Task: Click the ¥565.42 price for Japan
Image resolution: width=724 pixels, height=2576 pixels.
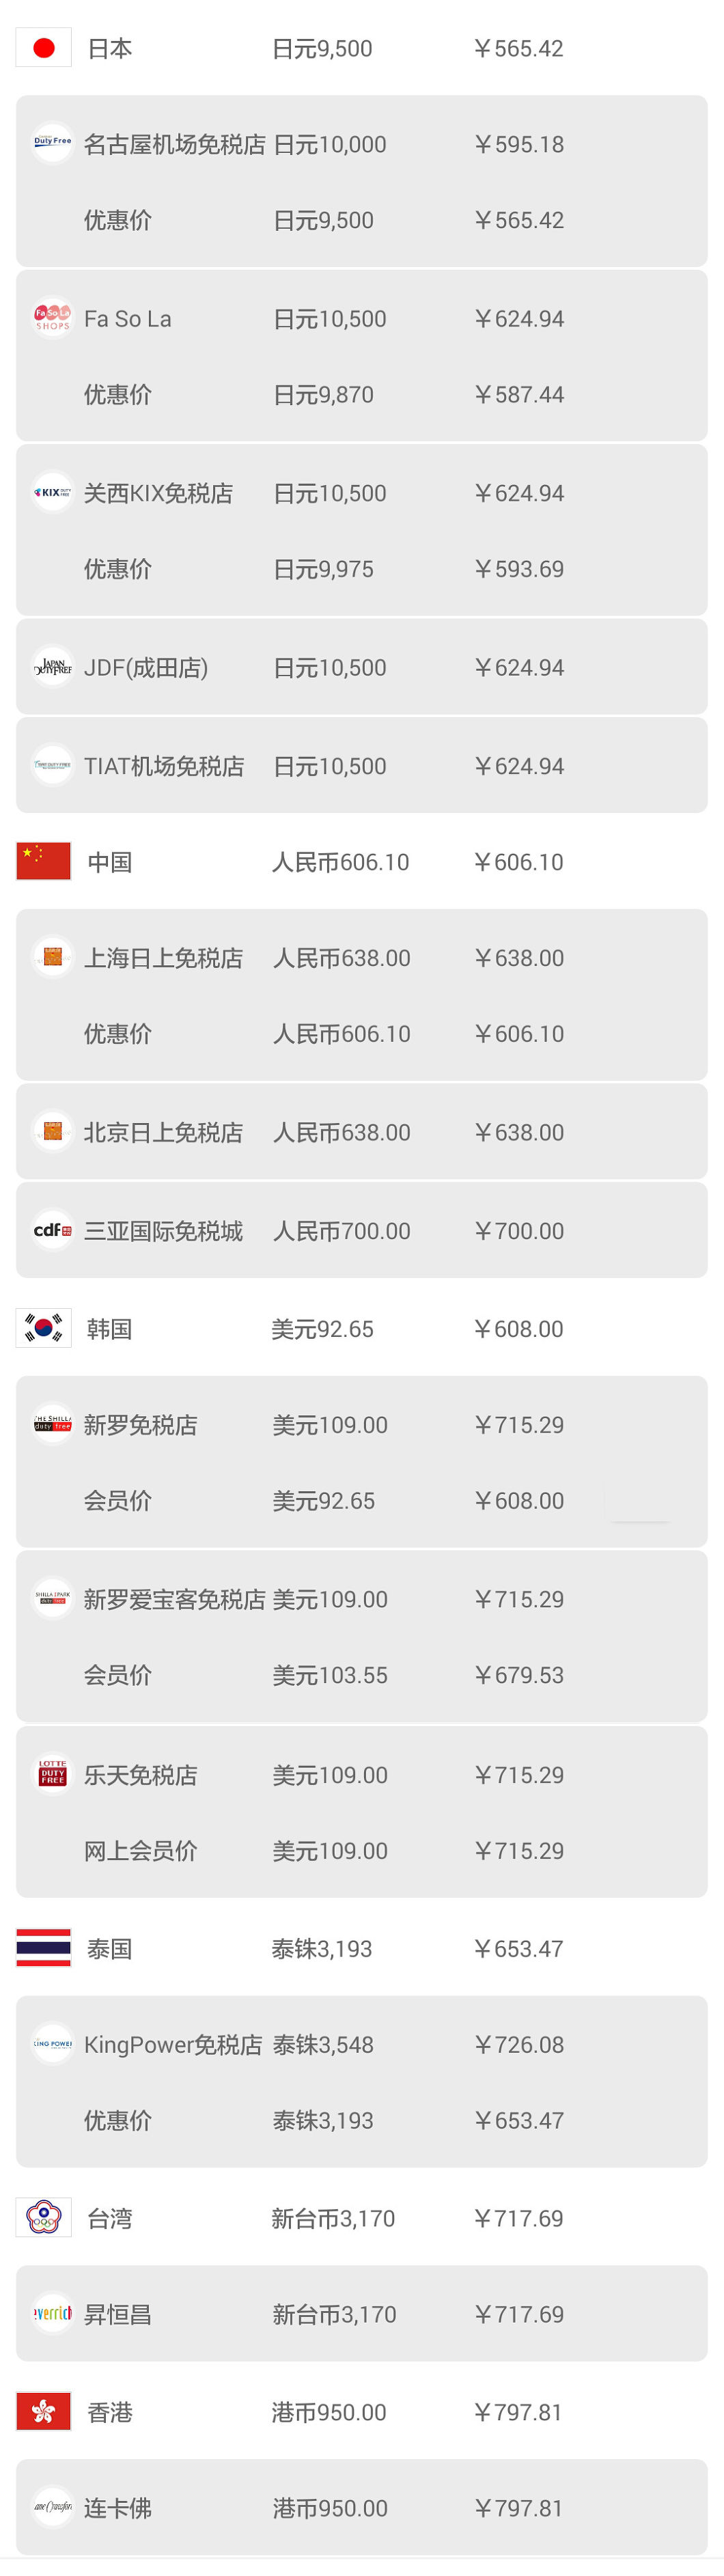Action: point(521,45)
